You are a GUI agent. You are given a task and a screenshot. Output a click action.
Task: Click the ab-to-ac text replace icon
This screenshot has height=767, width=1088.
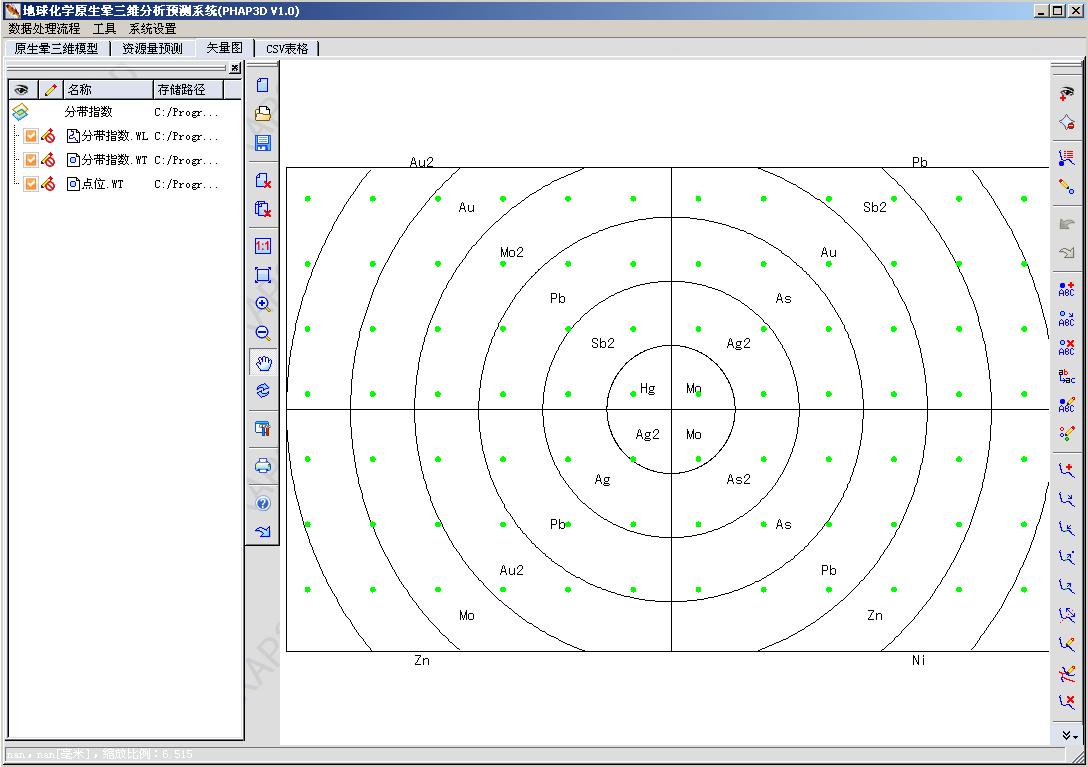pyautogui.click(x=1066, y=376)
